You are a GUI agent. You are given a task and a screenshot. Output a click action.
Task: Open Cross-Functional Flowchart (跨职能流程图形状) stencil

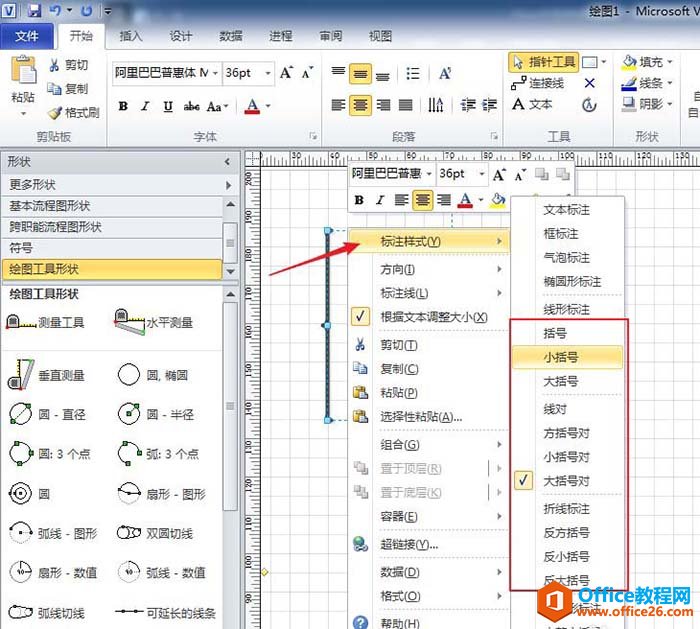[x=112, y=227]
